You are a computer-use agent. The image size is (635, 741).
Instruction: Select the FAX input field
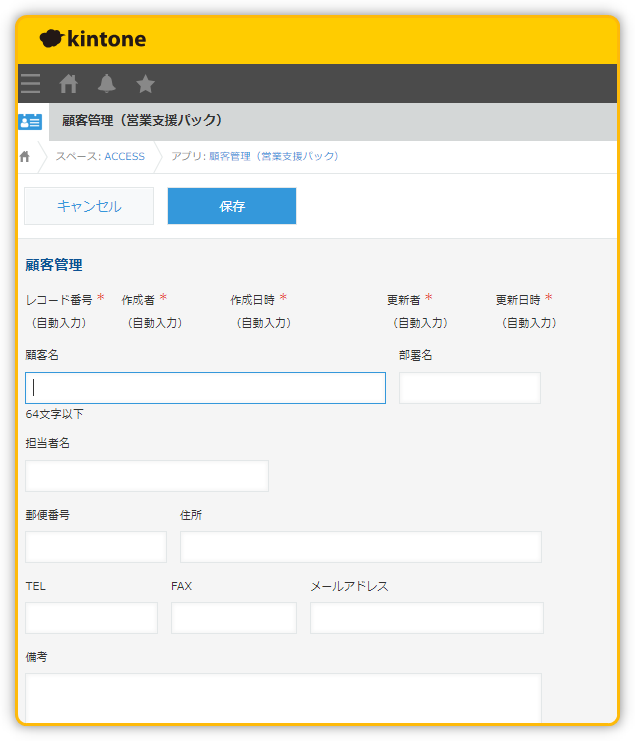pos(233,618)
